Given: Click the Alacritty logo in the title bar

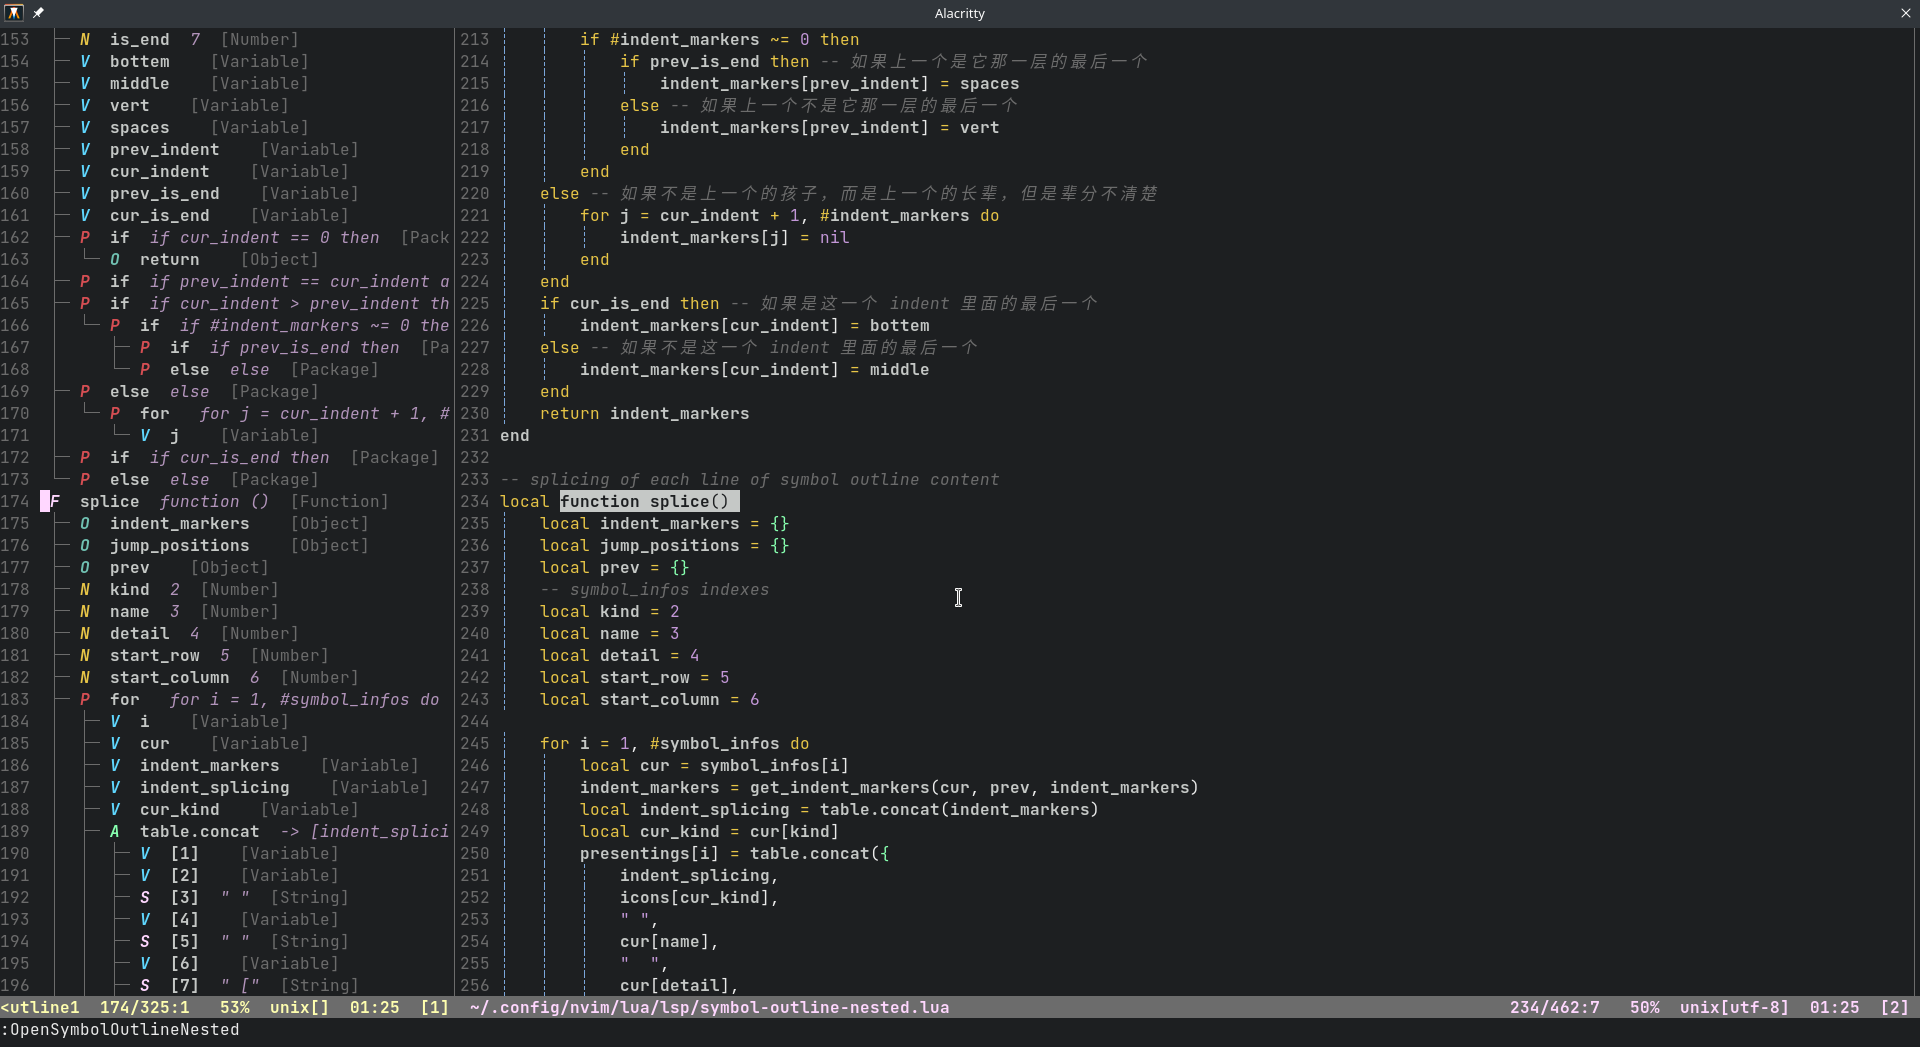Looking at the screenshot, I should click(14, 12).
